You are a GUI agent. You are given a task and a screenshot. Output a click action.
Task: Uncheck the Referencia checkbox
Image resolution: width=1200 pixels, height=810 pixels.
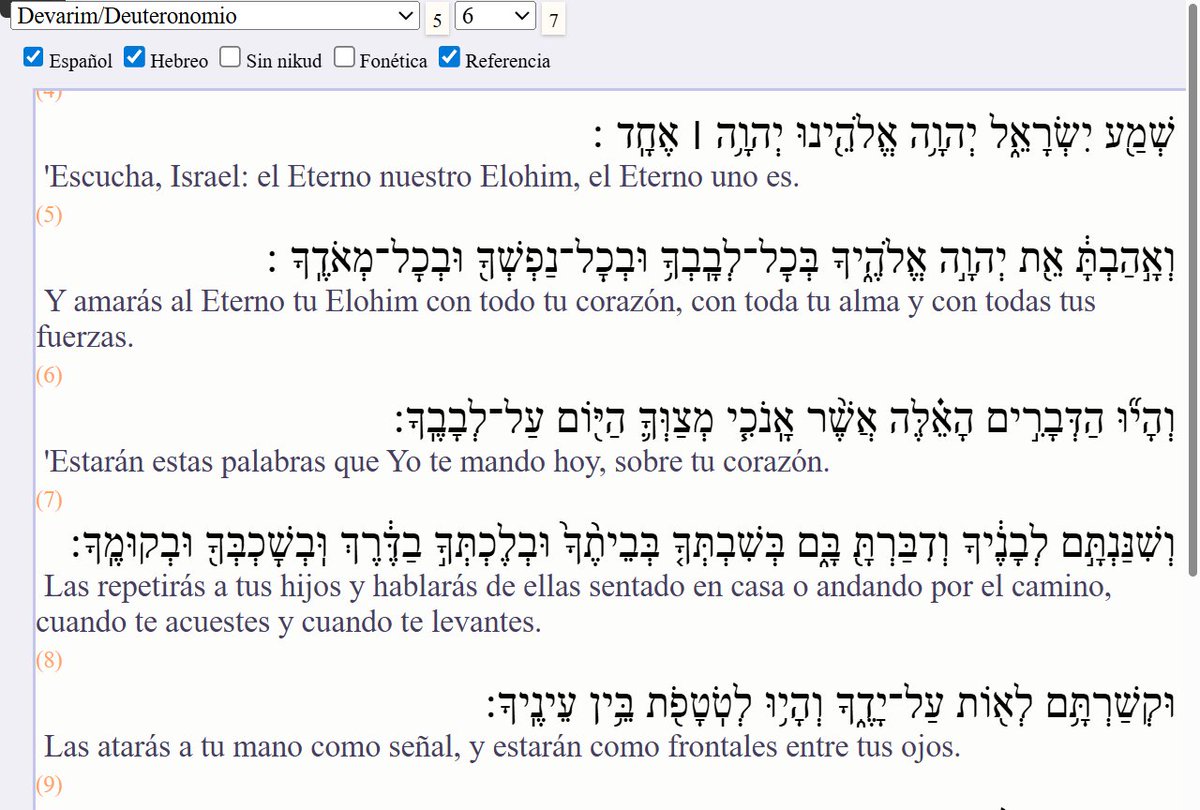click(449, 58)
